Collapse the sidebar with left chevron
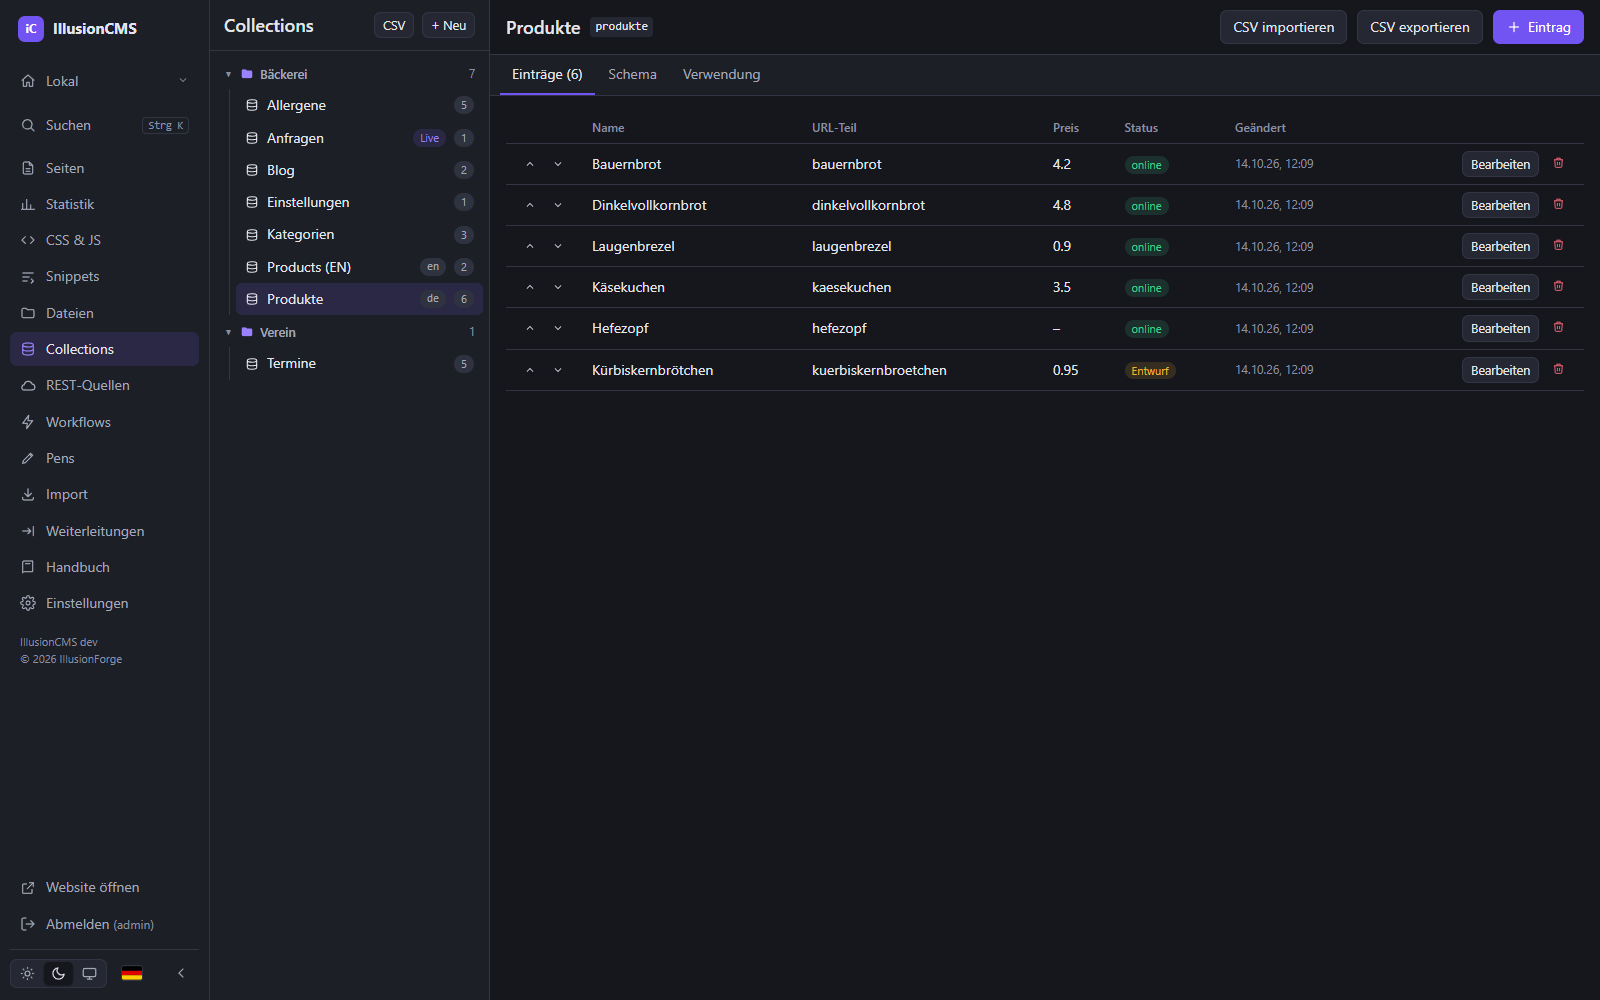Screen dimensions: 1600x1000 click(x=181, y=973)
